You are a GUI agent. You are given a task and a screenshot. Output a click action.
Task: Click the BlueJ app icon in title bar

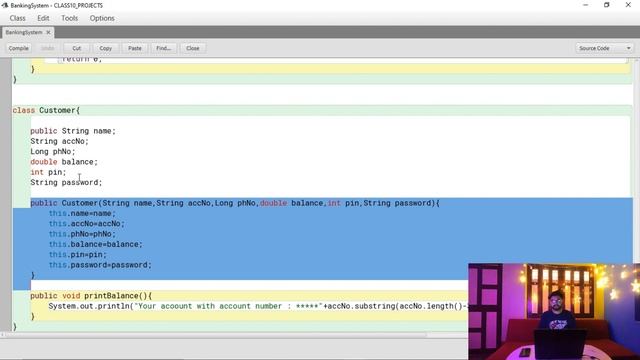point(5,5)
